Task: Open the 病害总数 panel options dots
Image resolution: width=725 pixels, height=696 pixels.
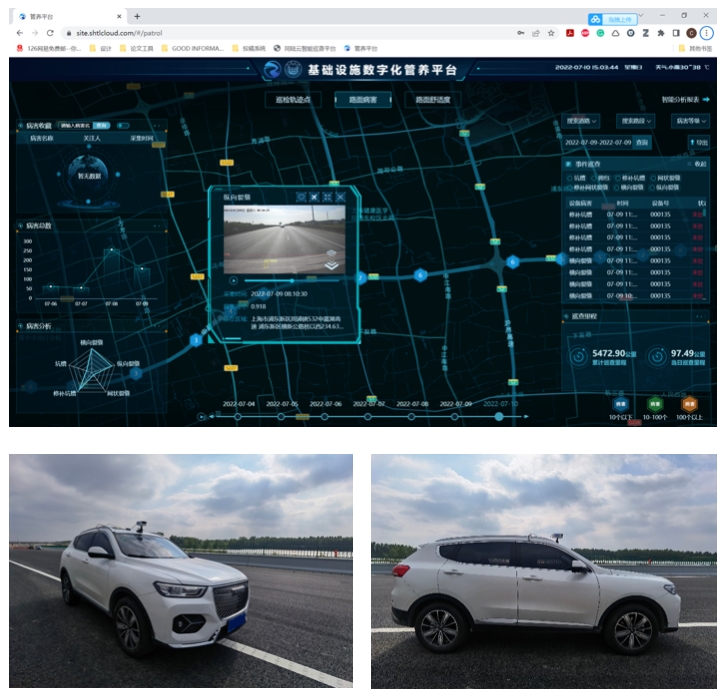Action: click(160, 226)
